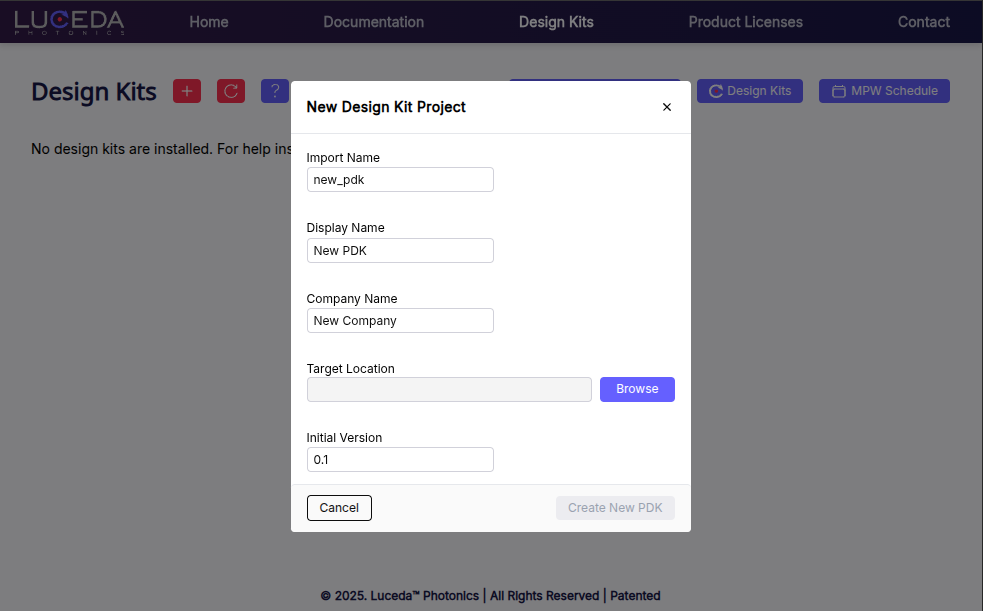The image size is (983, 611).
Task: Click the refresh icon inside Design Kits button
Action: pos(715,90)
